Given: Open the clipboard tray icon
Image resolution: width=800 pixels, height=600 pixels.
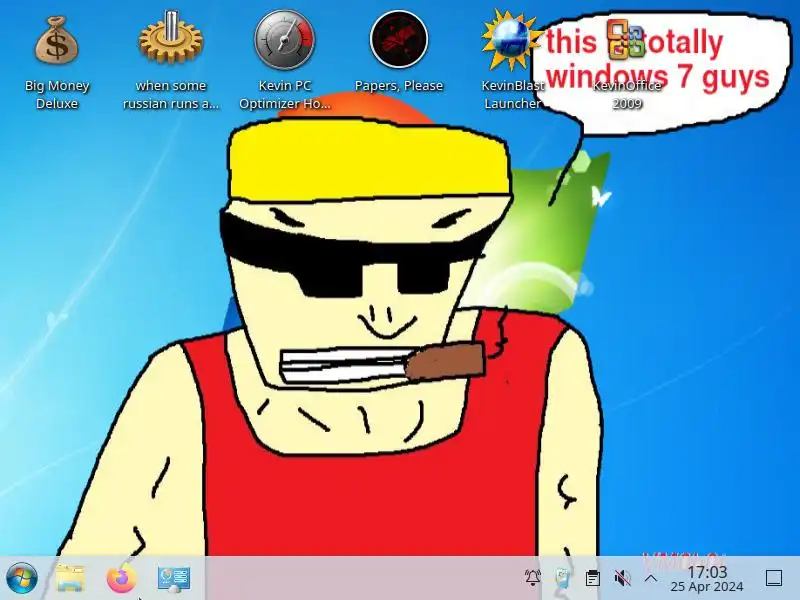Looking at the screenshot, I should pos(592,578).
